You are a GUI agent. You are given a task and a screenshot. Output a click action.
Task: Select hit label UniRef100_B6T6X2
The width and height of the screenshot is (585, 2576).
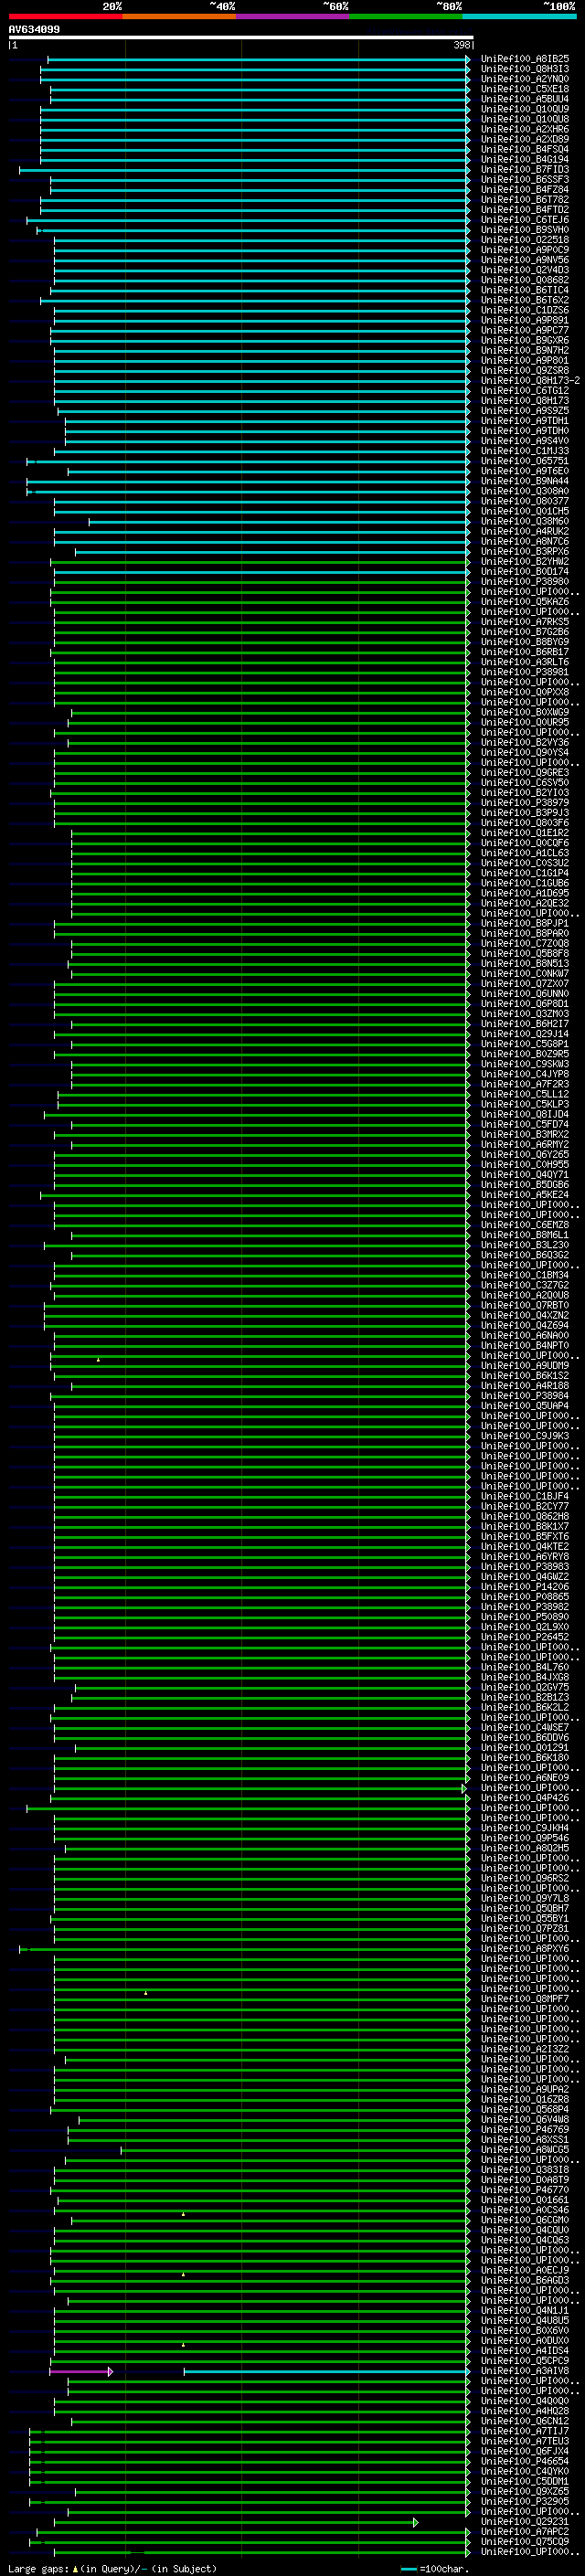[x=524, y=300]
